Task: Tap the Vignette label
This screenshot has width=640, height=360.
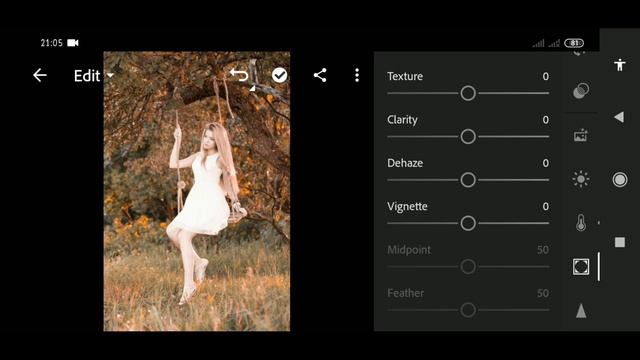Action: (407, 207)
